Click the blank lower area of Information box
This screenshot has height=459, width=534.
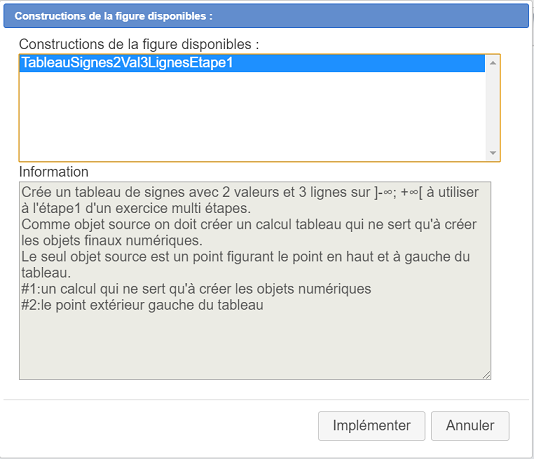(x=255, y=346)
